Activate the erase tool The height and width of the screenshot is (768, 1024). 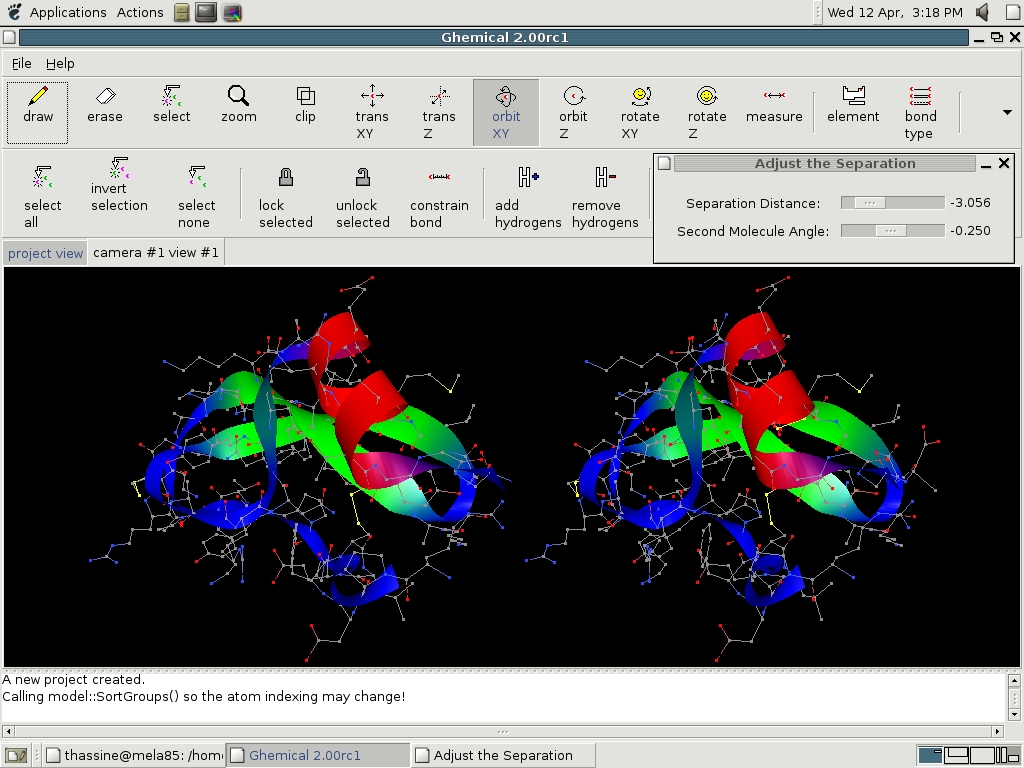[x=105, y=106]
